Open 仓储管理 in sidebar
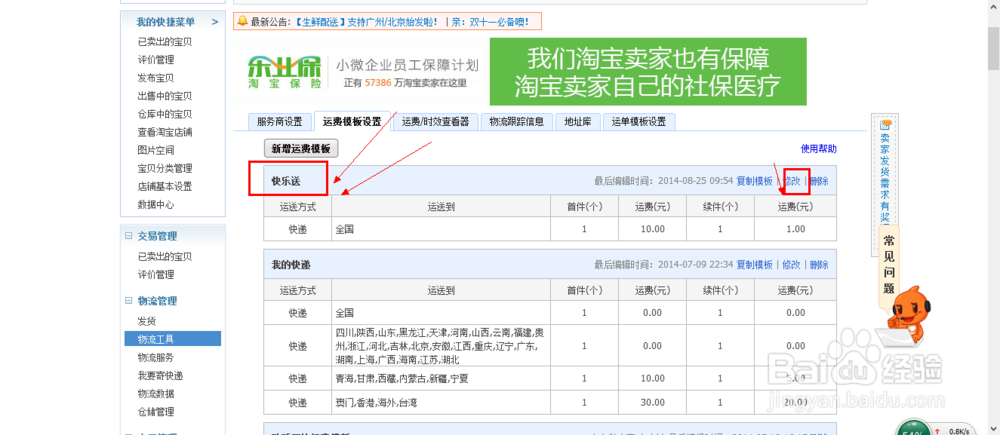This screenshot has width=1000, height=435. tap(156, 411)
